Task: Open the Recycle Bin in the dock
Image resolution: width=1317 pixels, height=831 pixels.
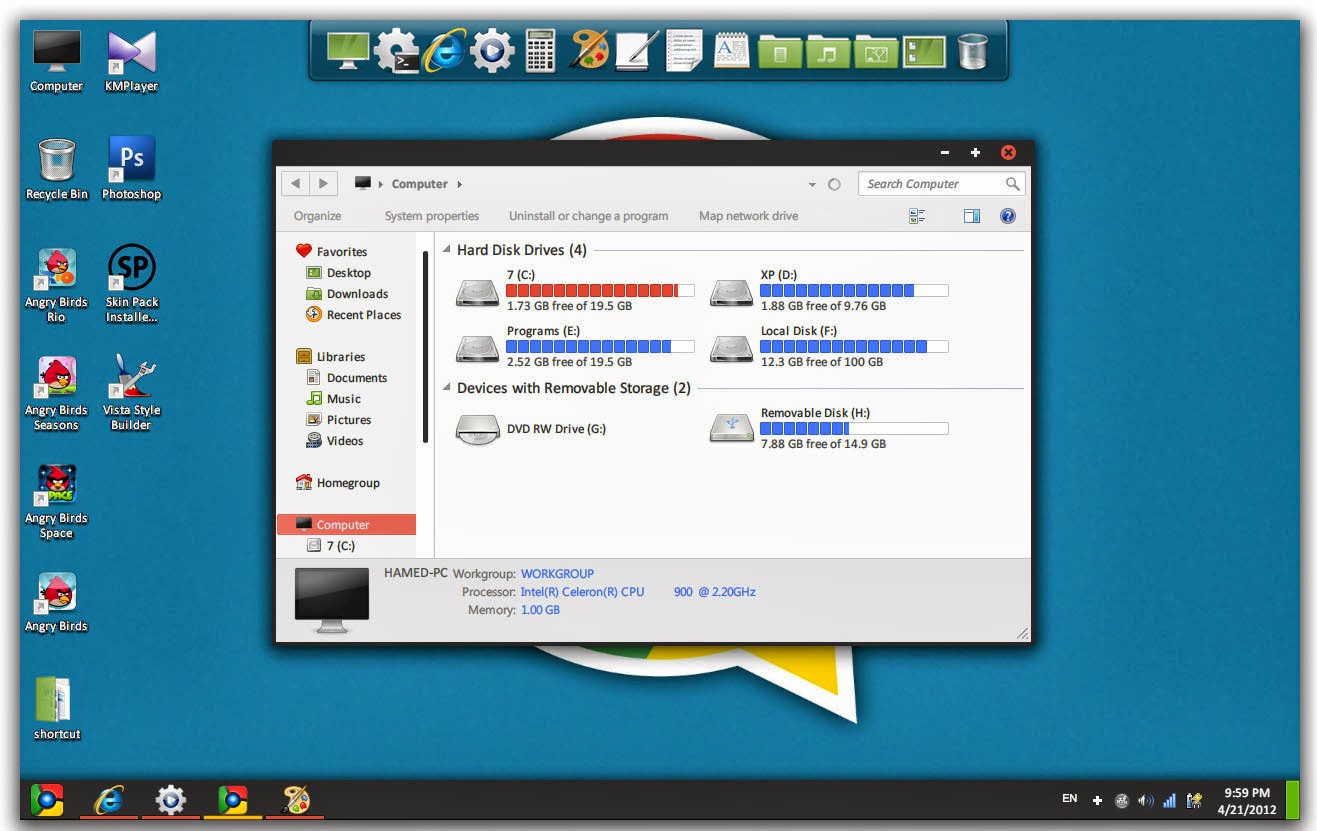Action: (x=972, y=51)
